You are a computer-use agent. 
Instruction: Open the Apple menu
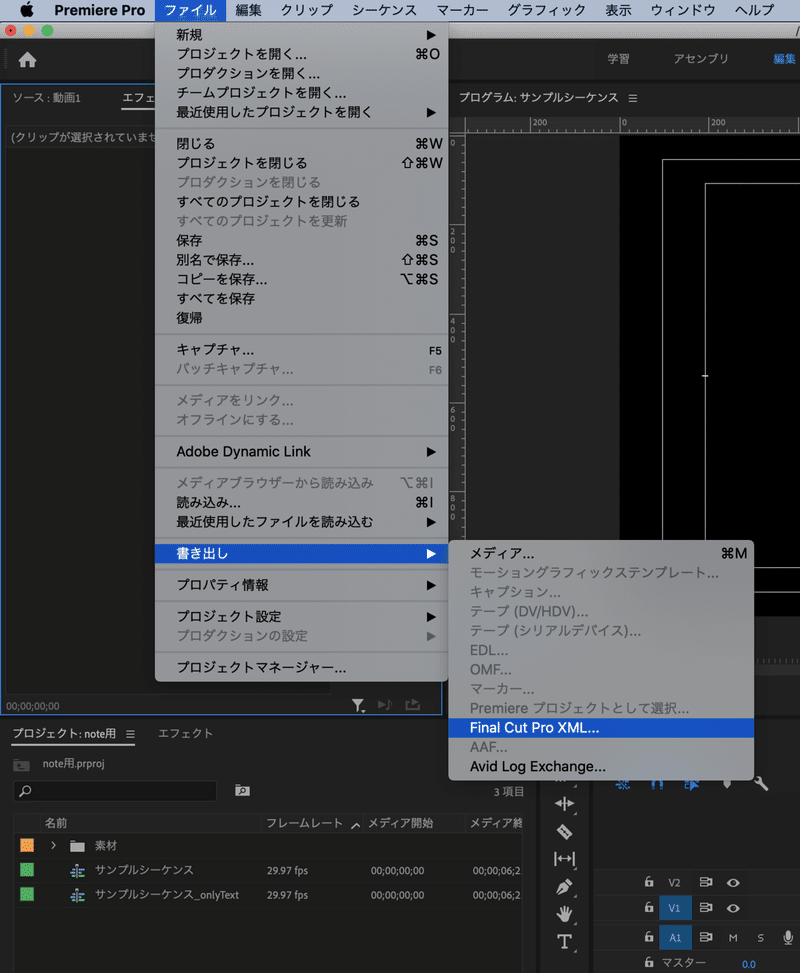click(27, 10)
